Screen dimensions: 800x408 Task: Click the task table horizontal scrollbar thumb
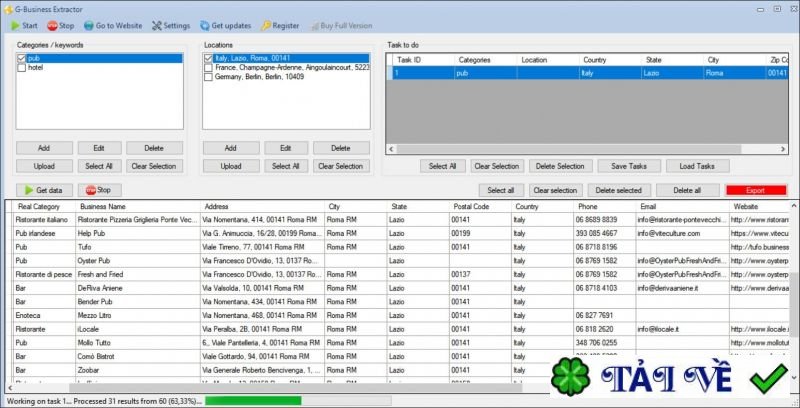pyautogui.click(x=568, y=149)
